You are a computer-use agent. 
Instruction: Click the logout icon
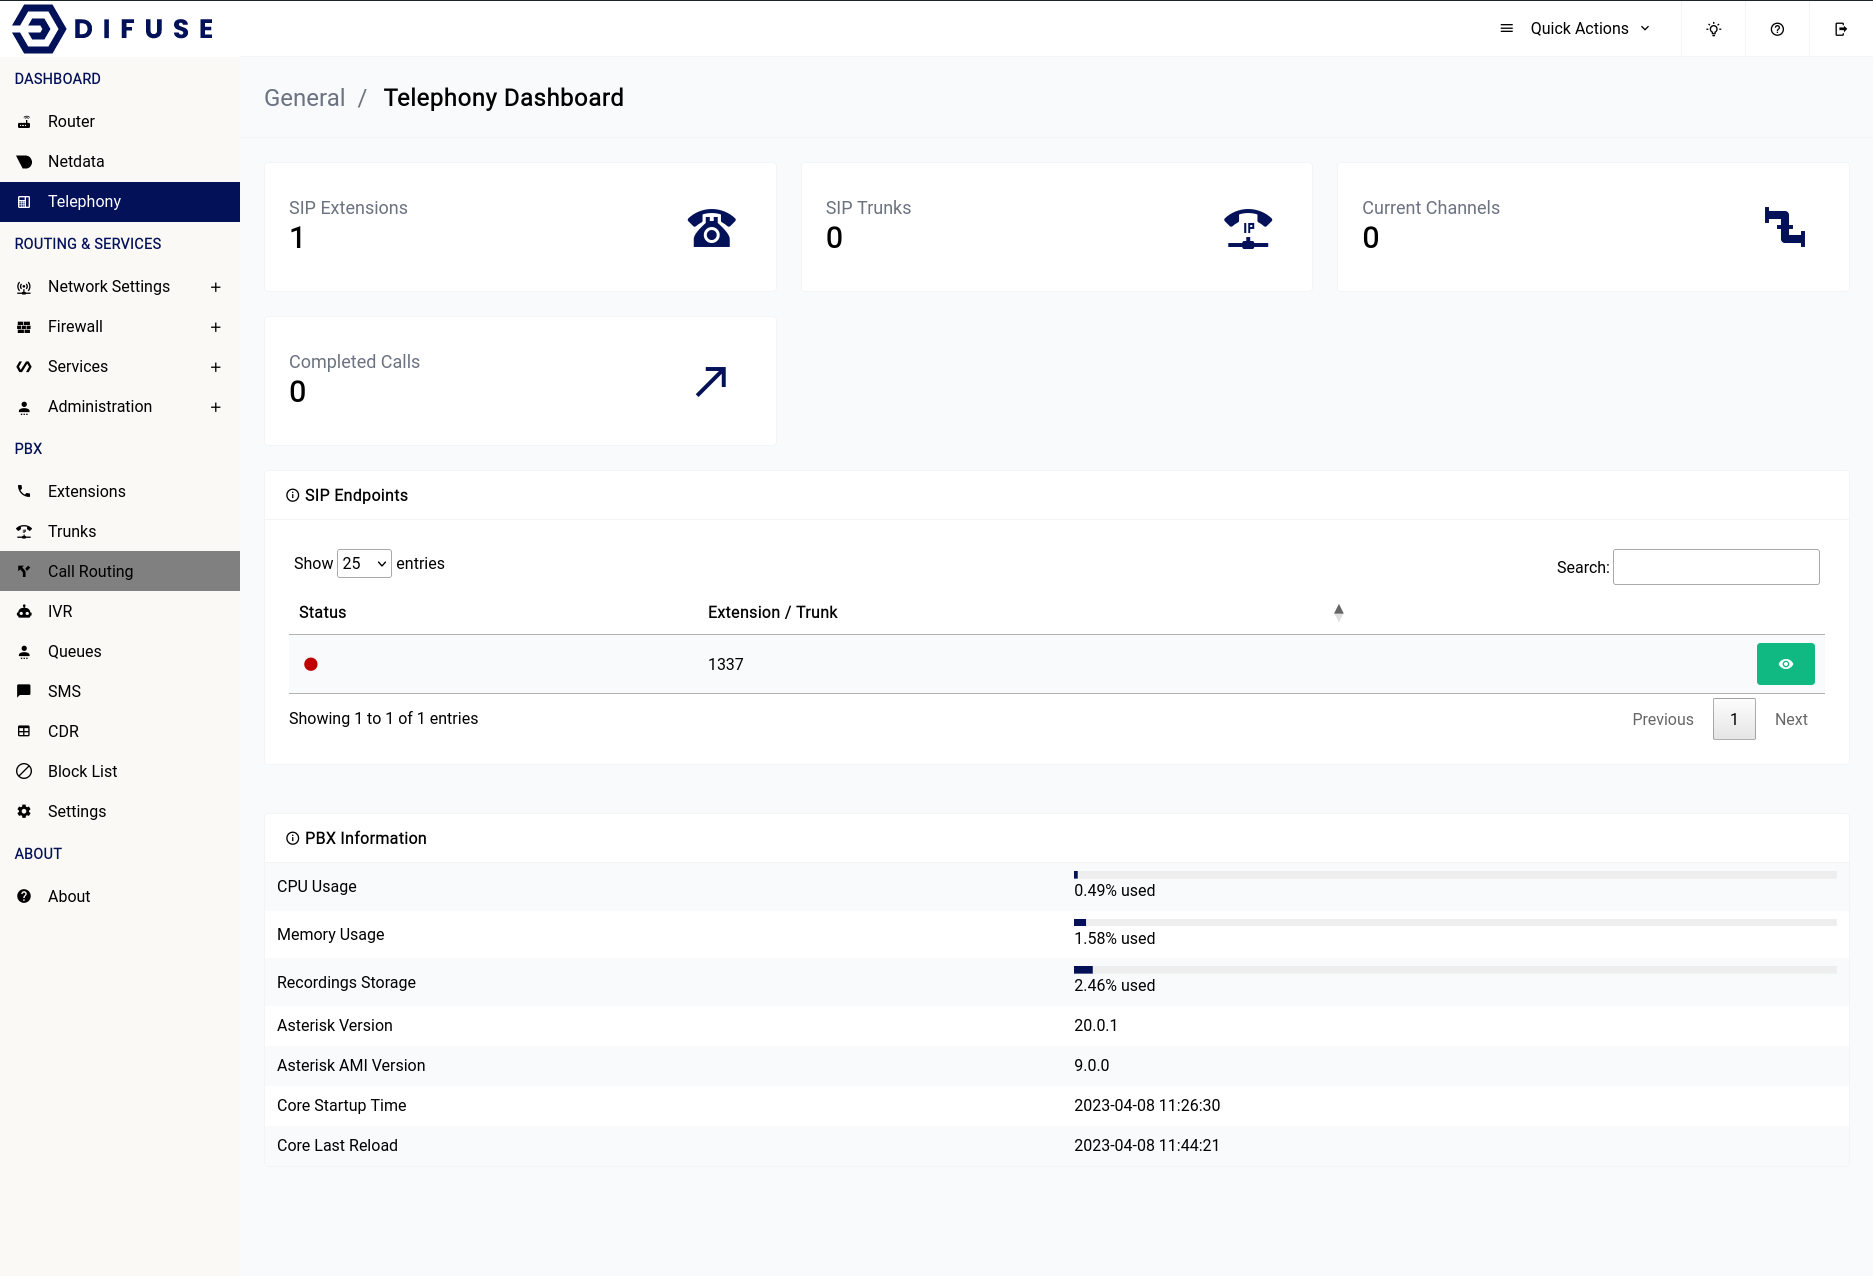click(1841, 29)
